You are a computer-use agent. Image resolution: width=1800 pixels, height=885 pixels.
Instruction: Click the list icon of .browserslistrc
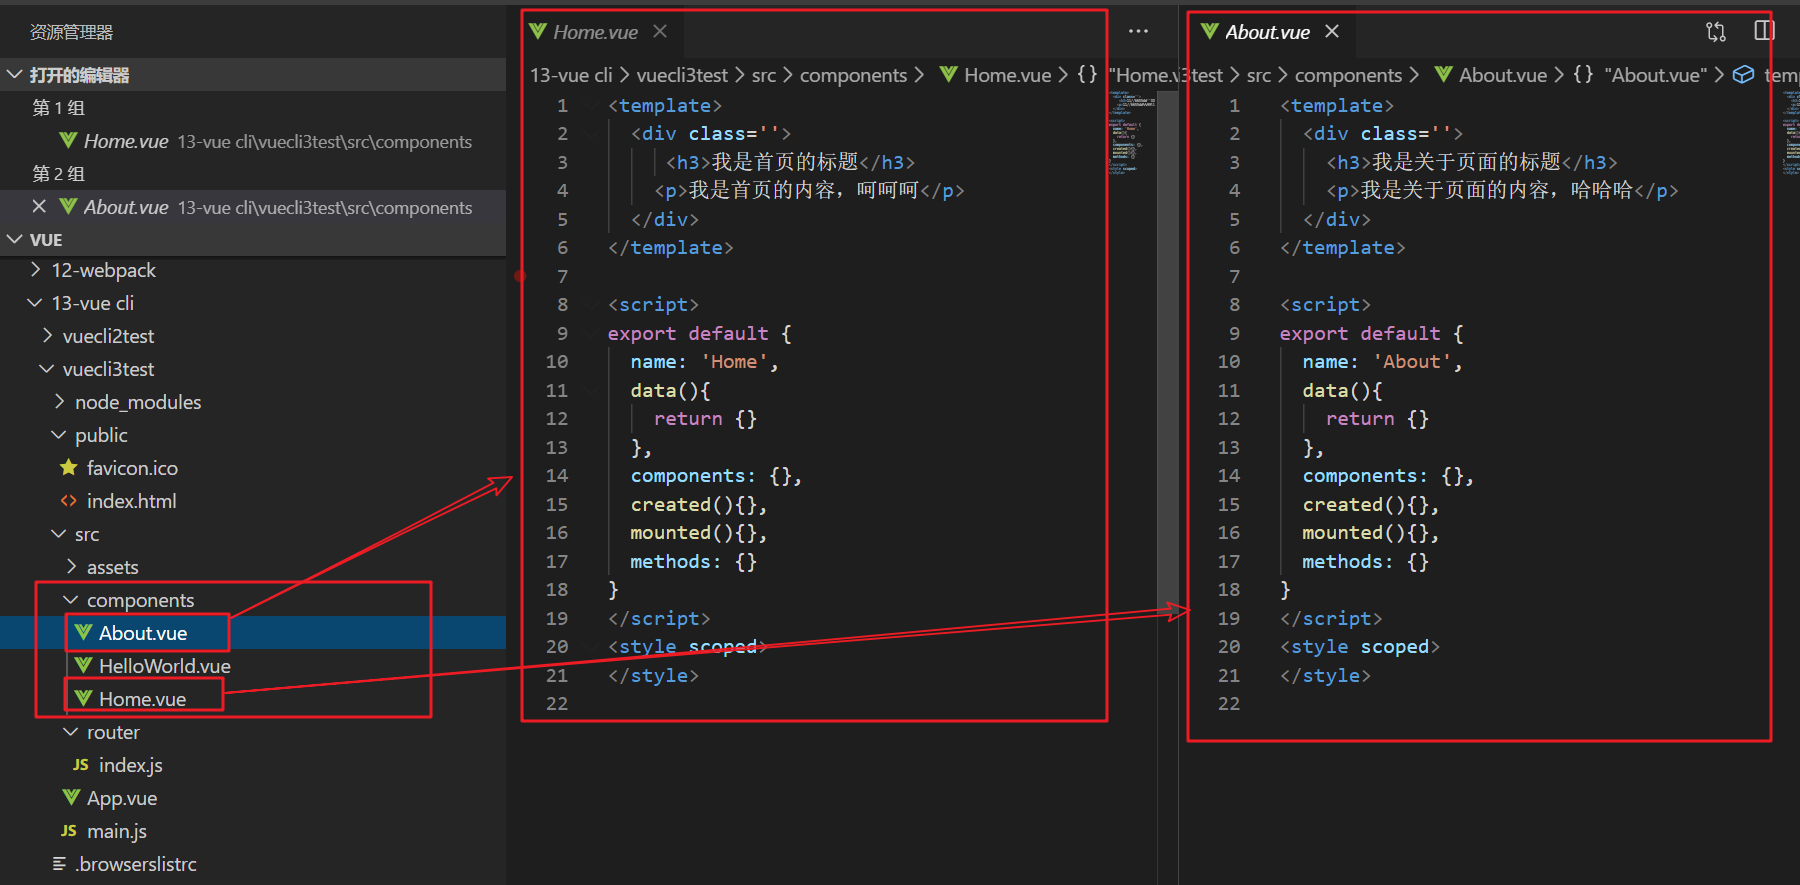[x=60, y=864]
